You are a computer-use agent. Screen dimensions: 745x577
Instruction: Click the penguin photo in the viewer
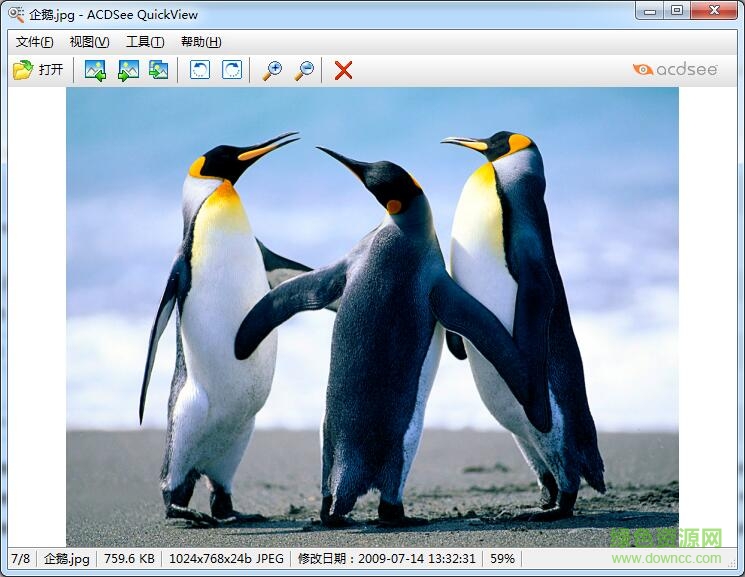pyautogui.click(x=372, y=316)
